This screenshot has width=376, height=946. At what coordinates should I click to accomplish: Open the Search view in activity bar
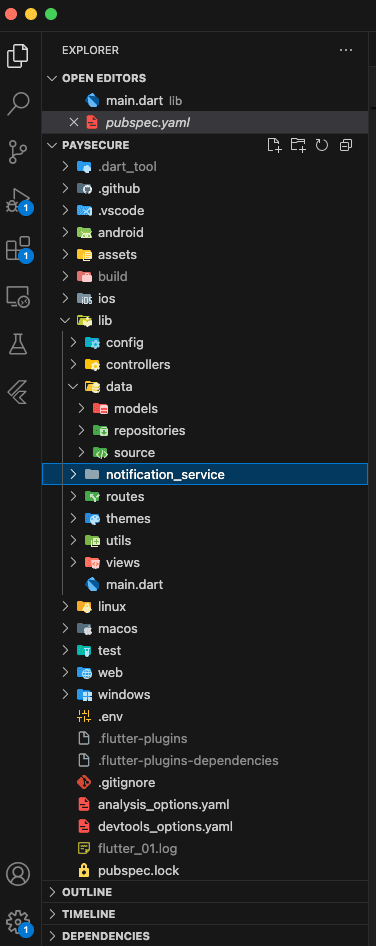click(x=18, y=103)
